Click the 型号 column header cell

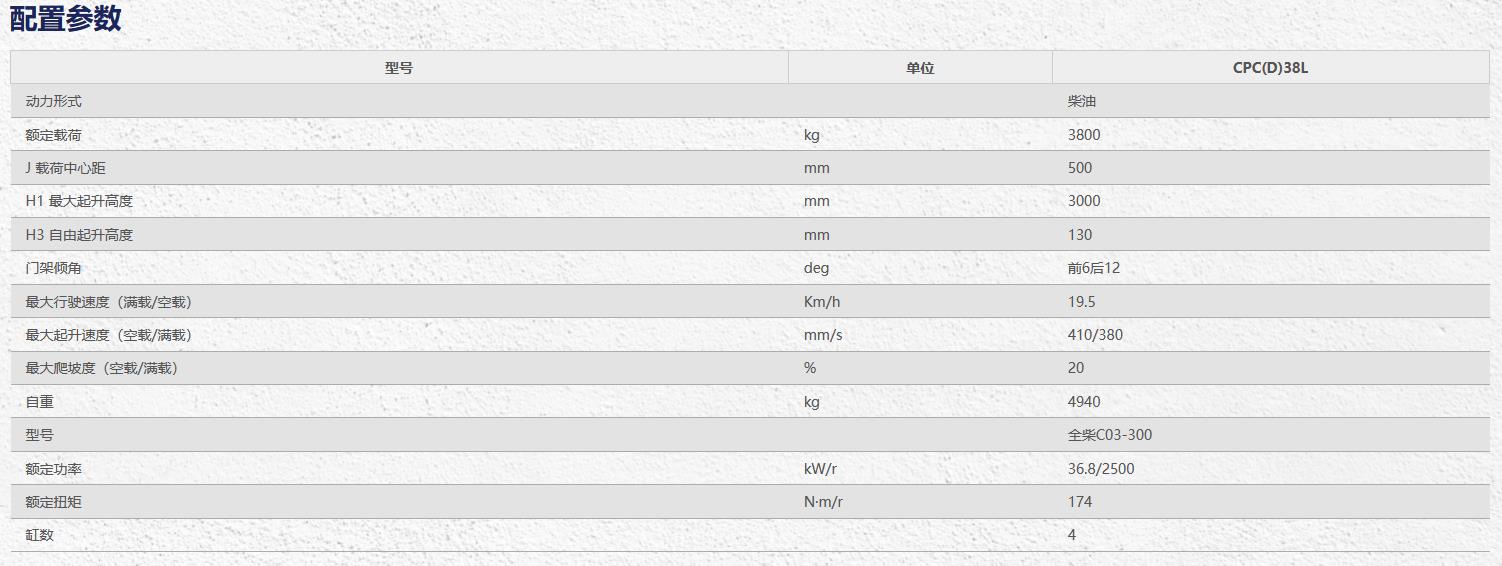click(x=399, y=68)
